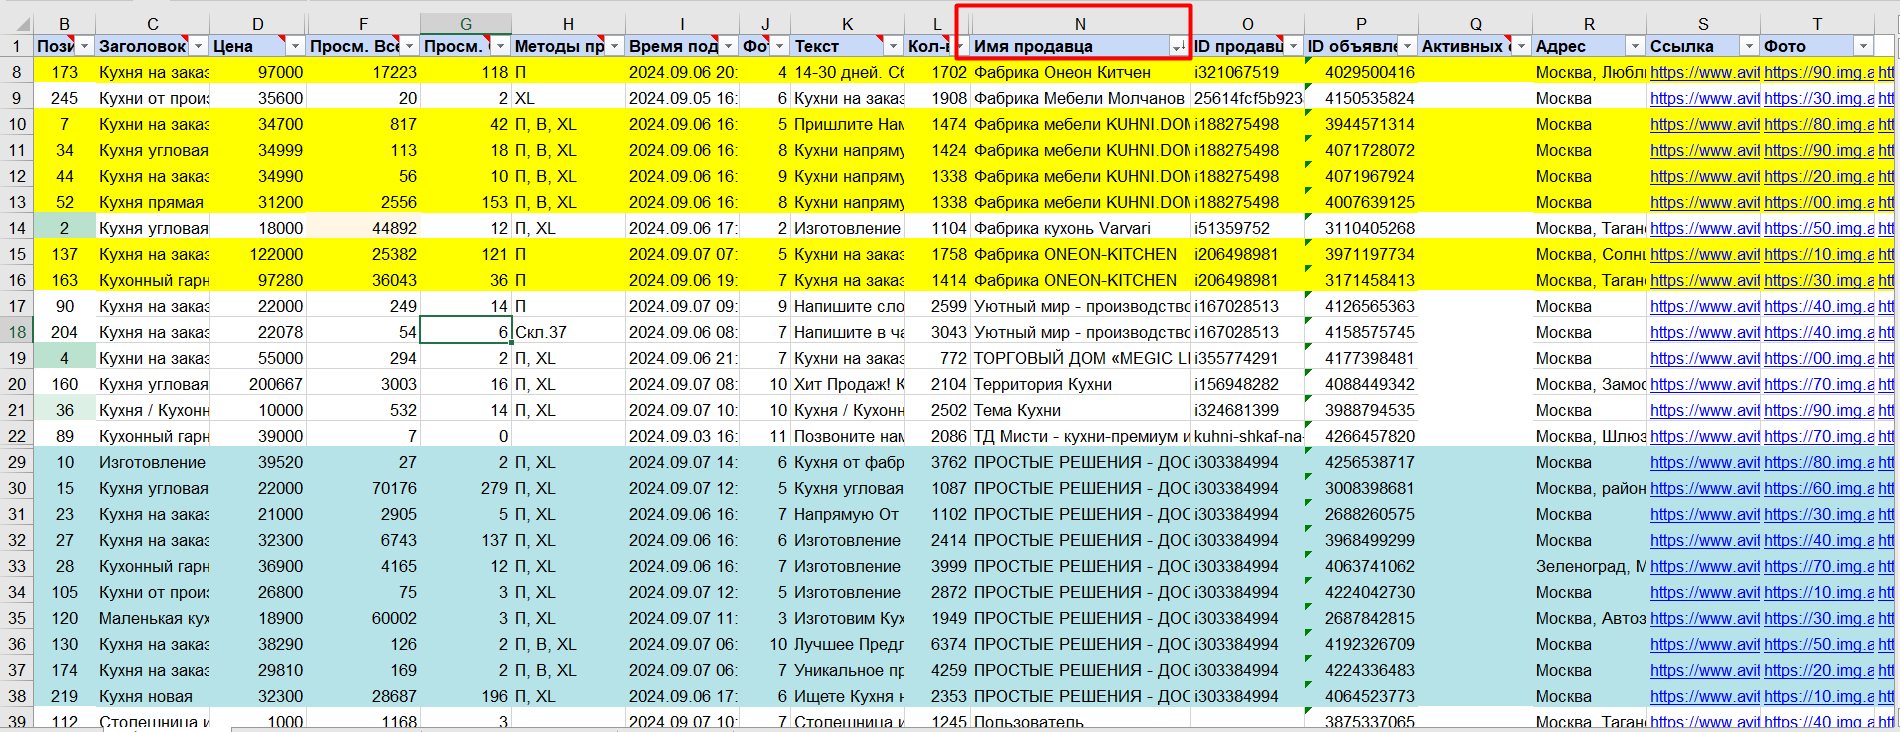Open the Фото link in row 22
The image size is (1900, 732).
pos(1818,436)
